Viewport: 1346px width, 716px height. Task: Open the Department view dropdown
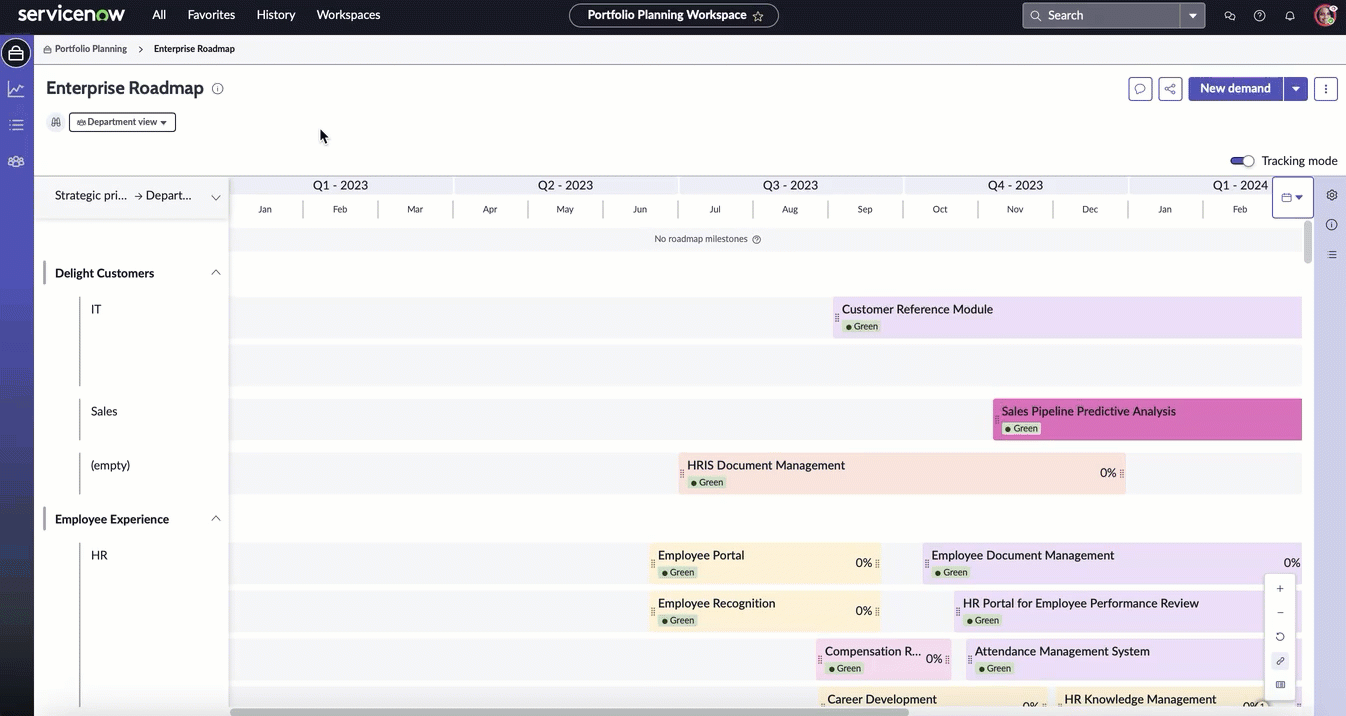(x=122, y=122)
